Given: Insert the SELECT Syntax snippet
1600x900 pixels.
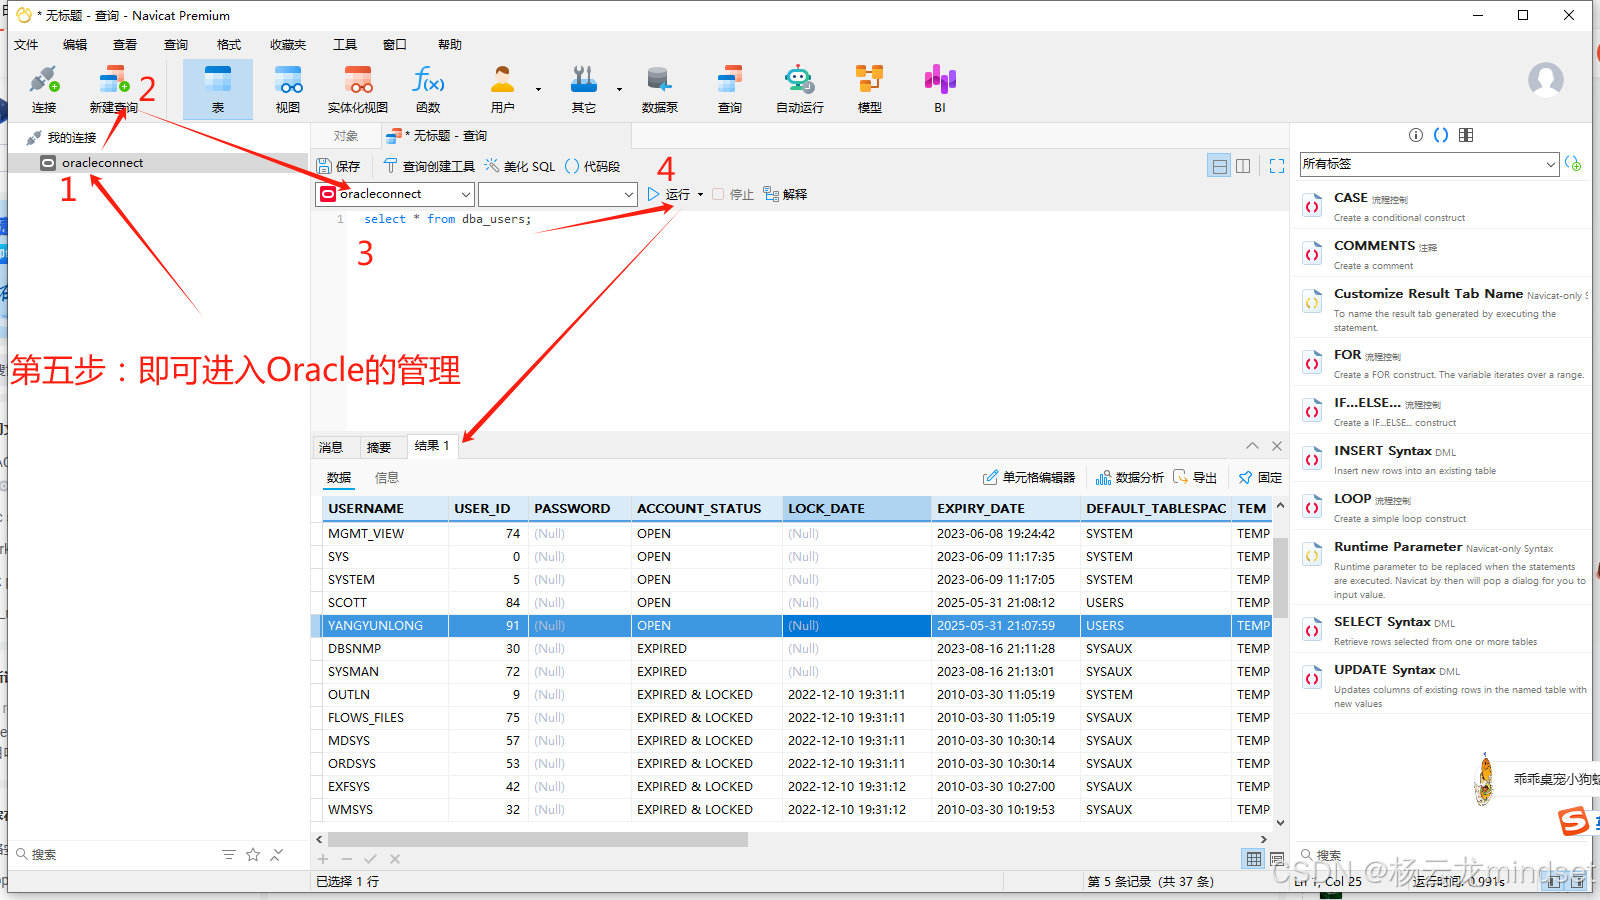Looking at the screenshot, I should click(x=1441, y=630).
